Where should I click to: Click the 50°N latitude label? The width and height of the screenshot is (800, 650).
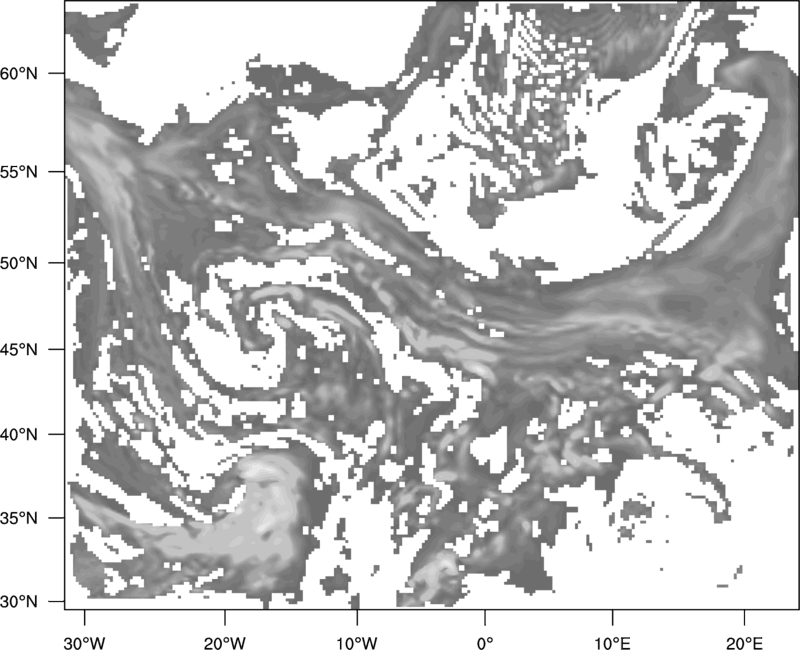pos(19,263)
